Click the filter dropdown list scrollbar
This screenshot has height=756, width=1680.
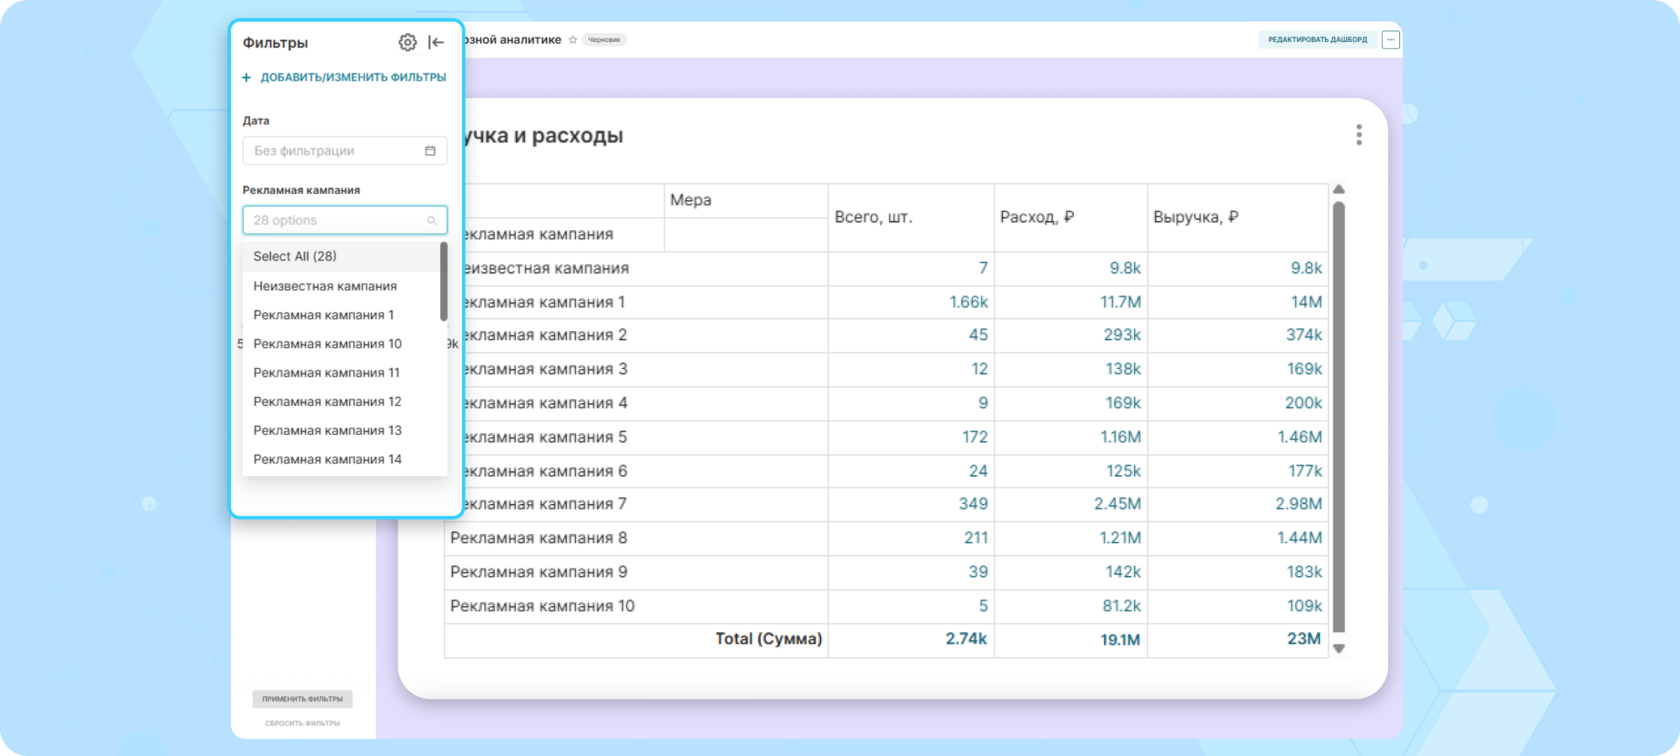[x=443, y=282]
